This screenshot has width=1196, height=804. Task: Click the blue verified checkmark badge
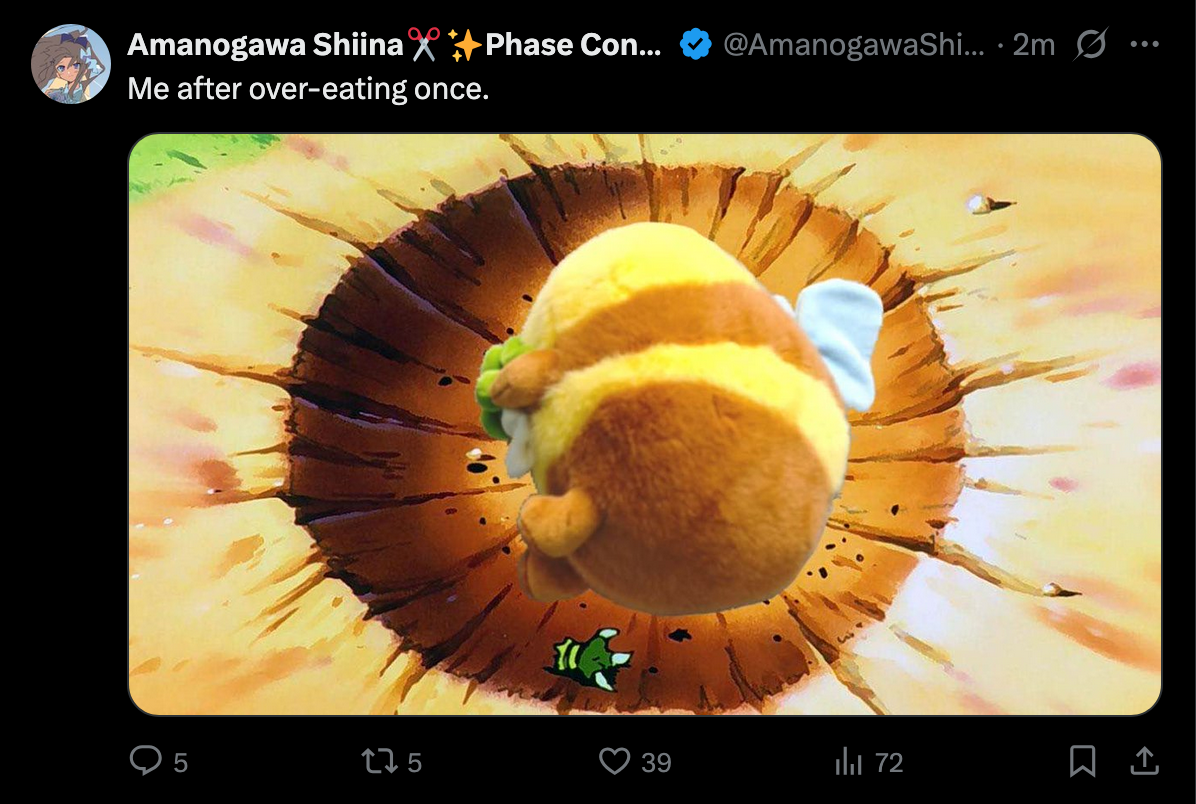point(695,44)
